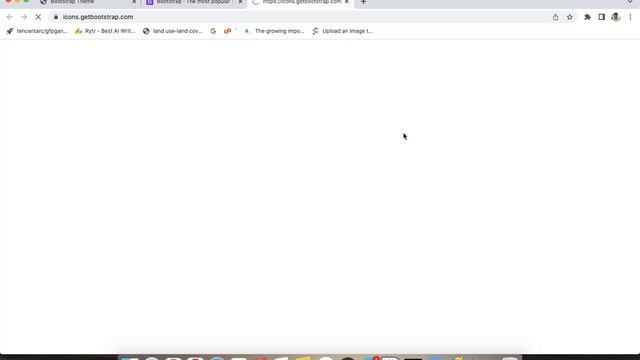Stop loading the page
This screenshot has width=640, height=360.
38,17
